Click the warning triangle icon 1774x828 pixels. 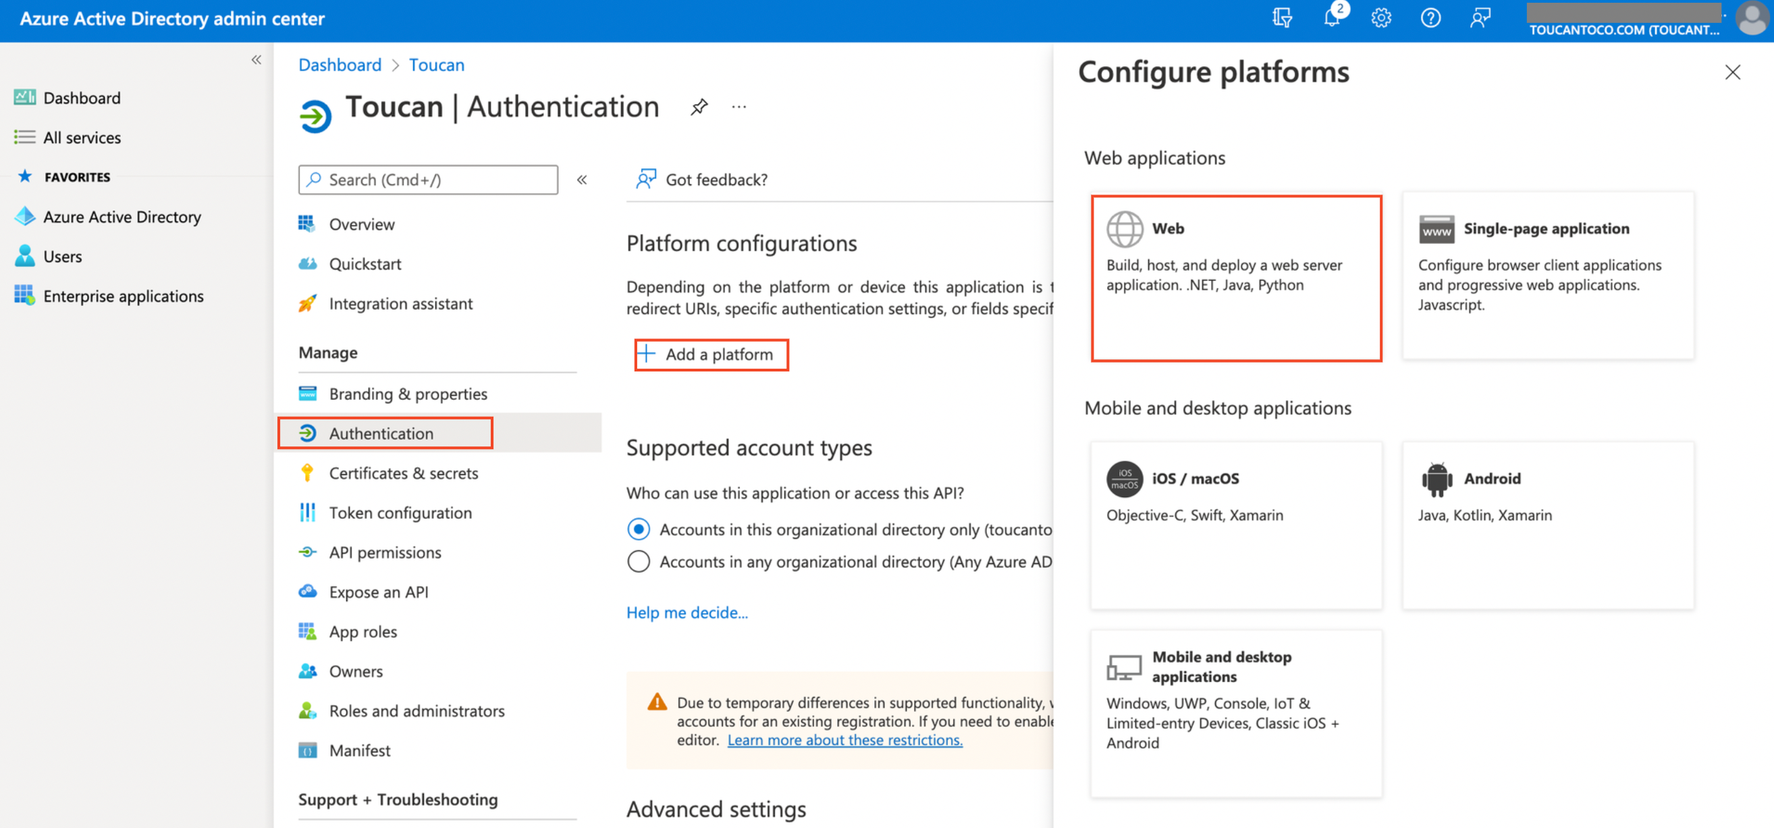(x=656, y=702)
